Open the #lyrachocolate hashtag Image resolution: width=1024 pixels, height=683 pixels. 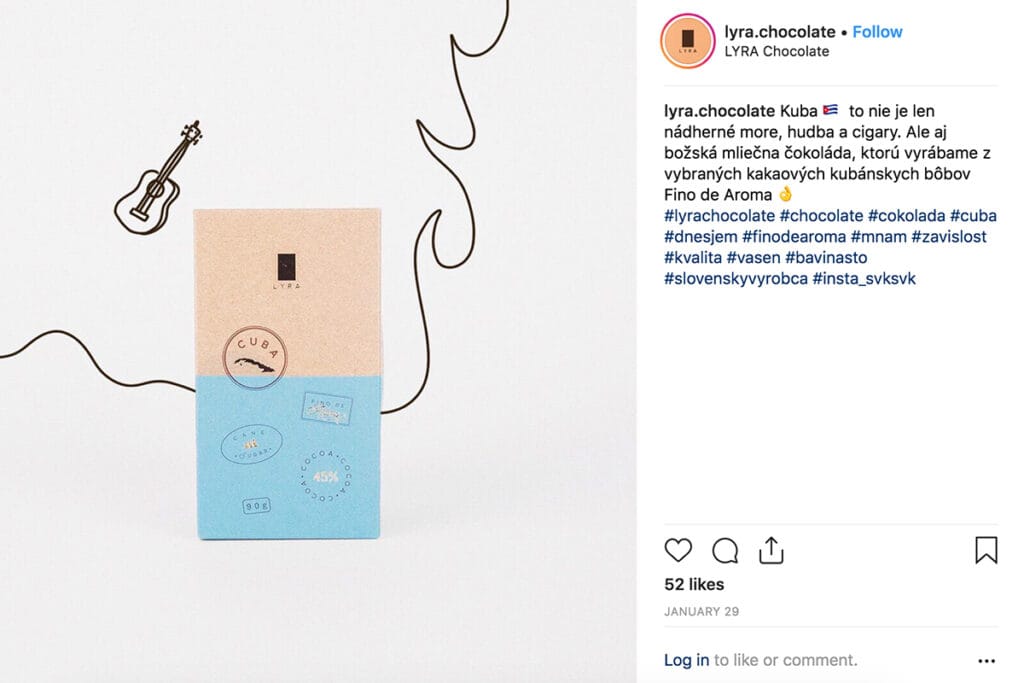719,215
